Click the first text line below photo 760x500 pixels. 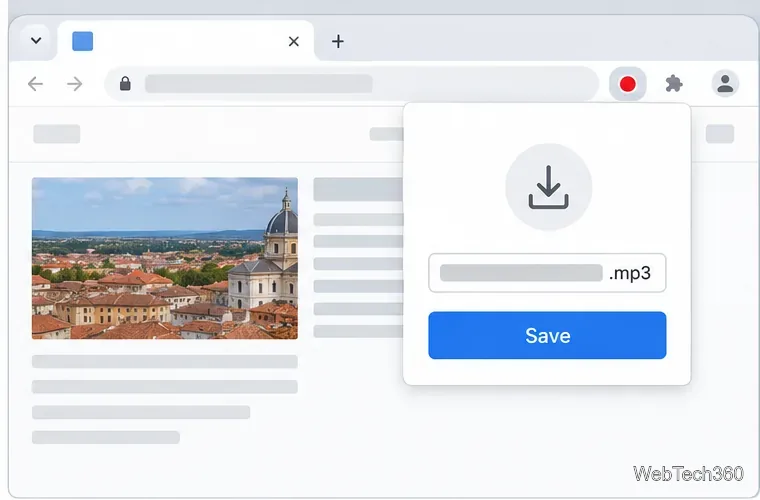pos(165,361)
